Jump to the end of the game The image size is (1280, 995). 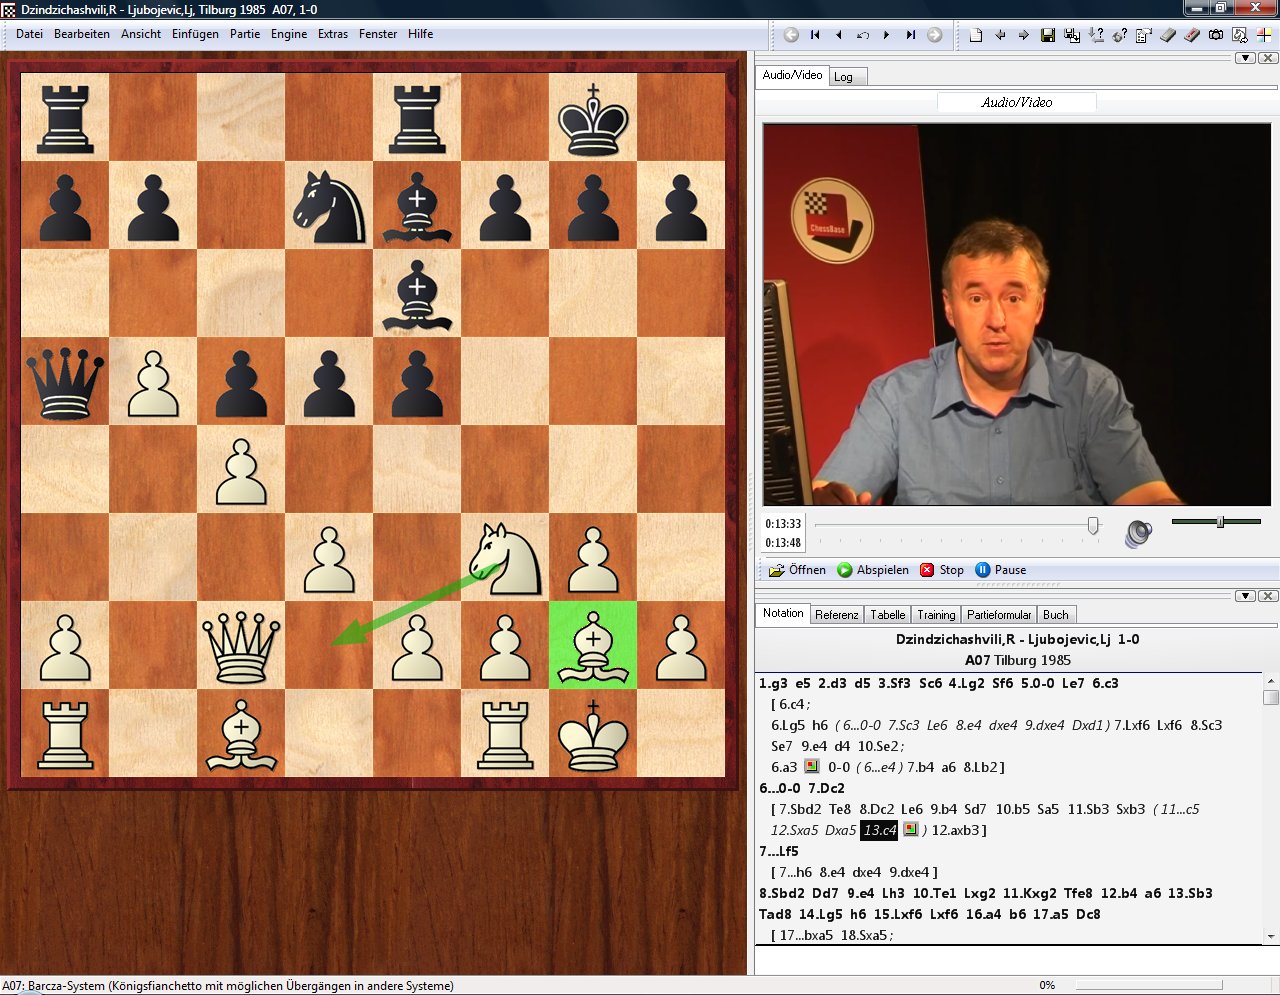pyautogui.click(x=910, y=35)
